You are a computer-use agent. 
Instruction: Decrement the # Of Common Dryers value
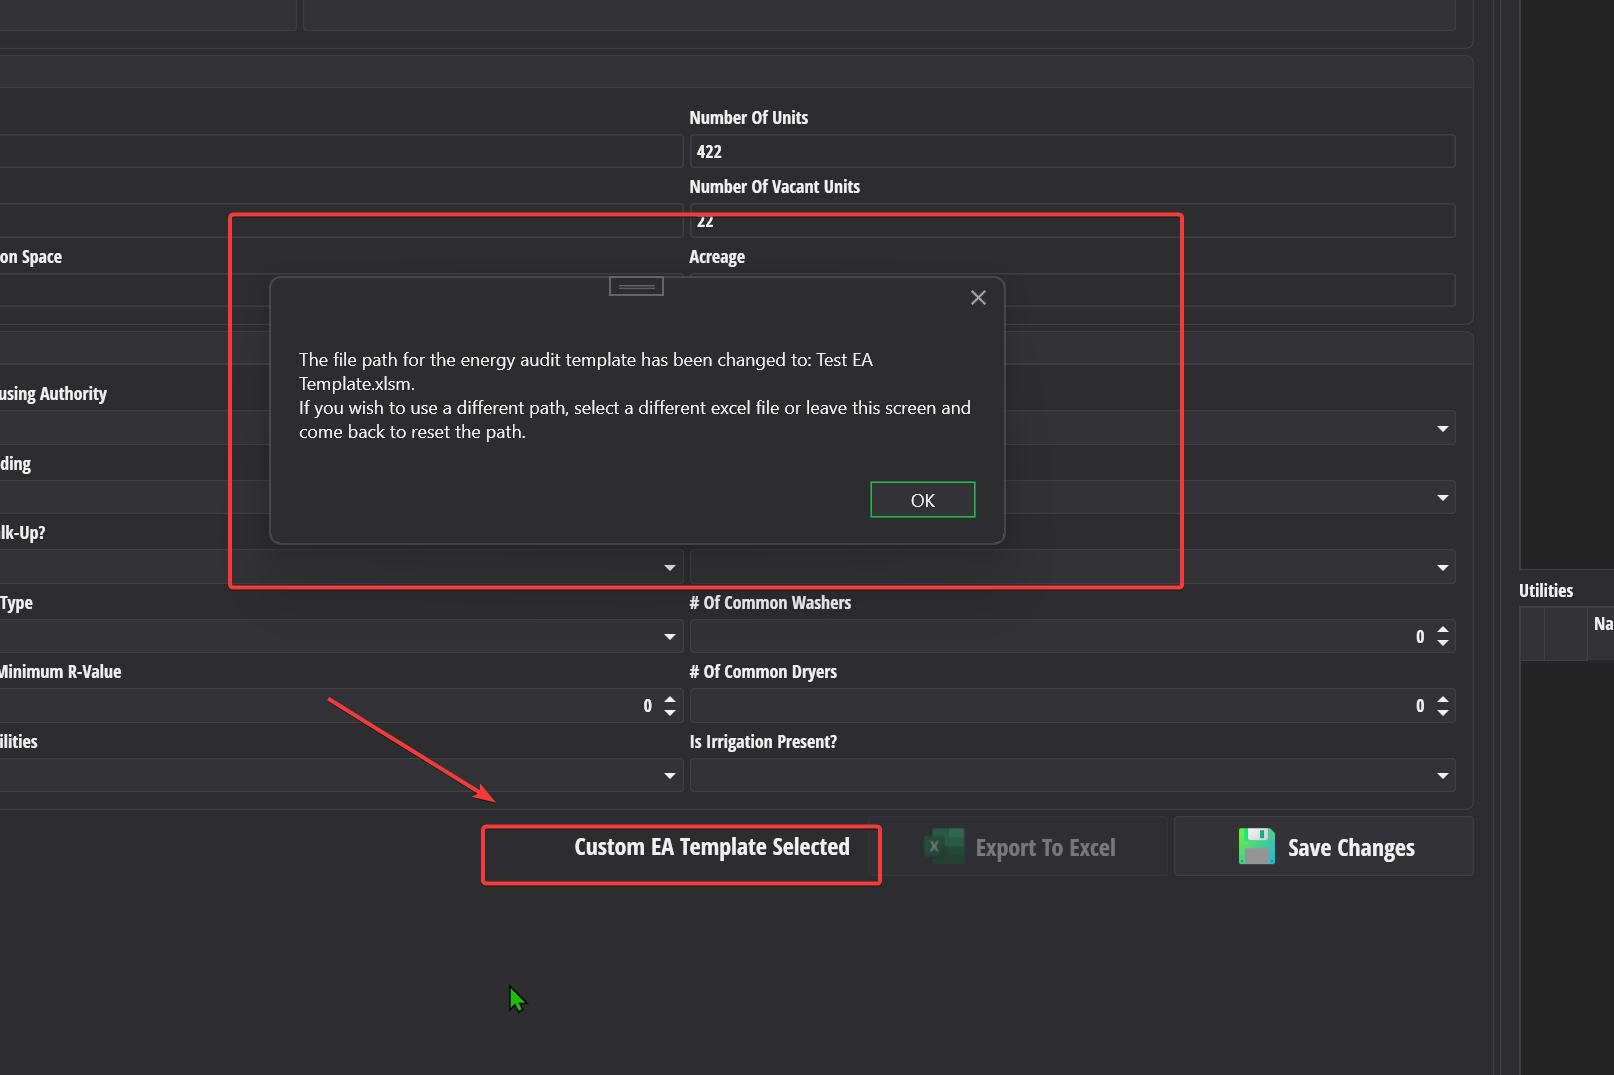[x=1441, y=711]
